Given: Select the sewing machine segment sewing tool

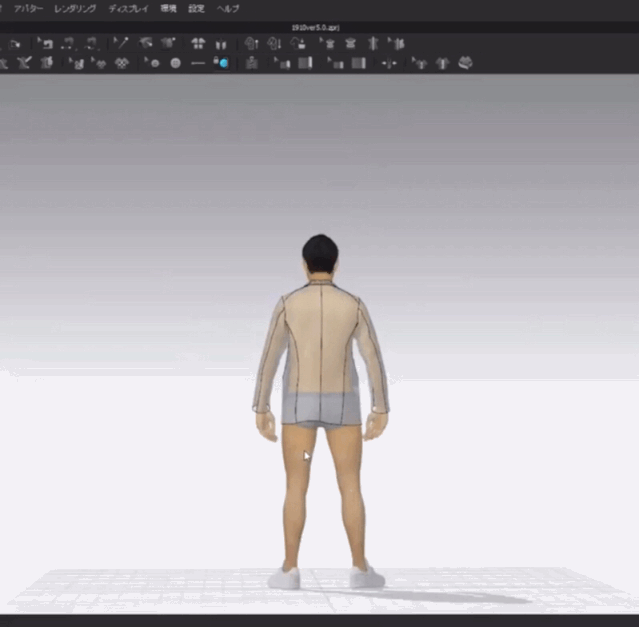Looking at the screenshot, I should (x=45, y=43).
